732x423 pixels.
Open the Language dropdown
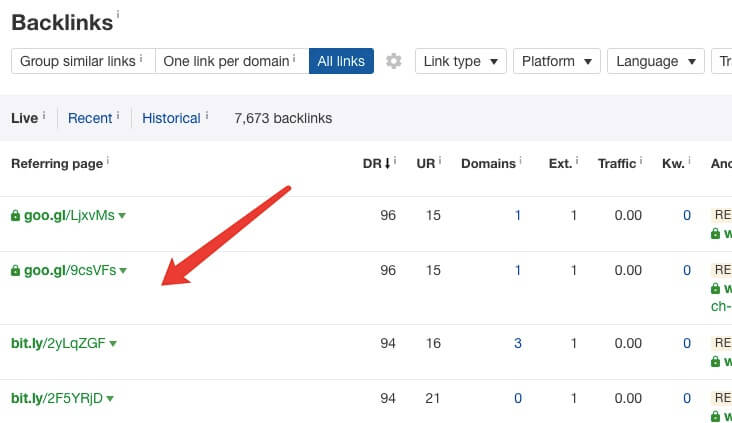[x=656, y=61]
